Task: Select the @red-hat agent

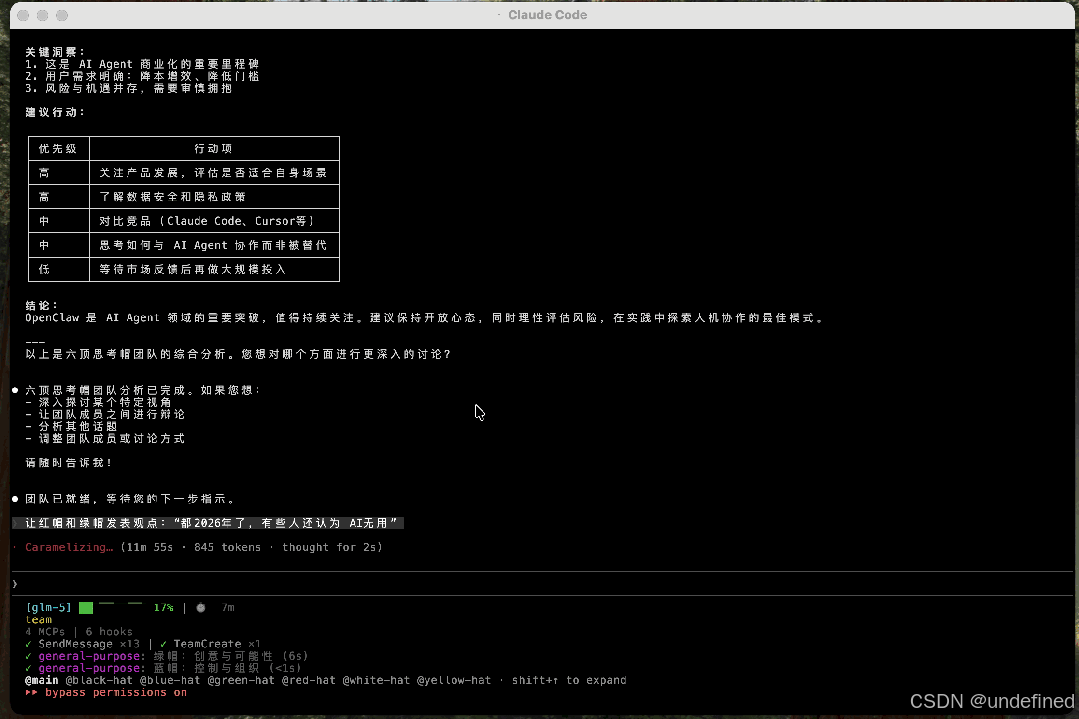Action: tap(309, 680)
